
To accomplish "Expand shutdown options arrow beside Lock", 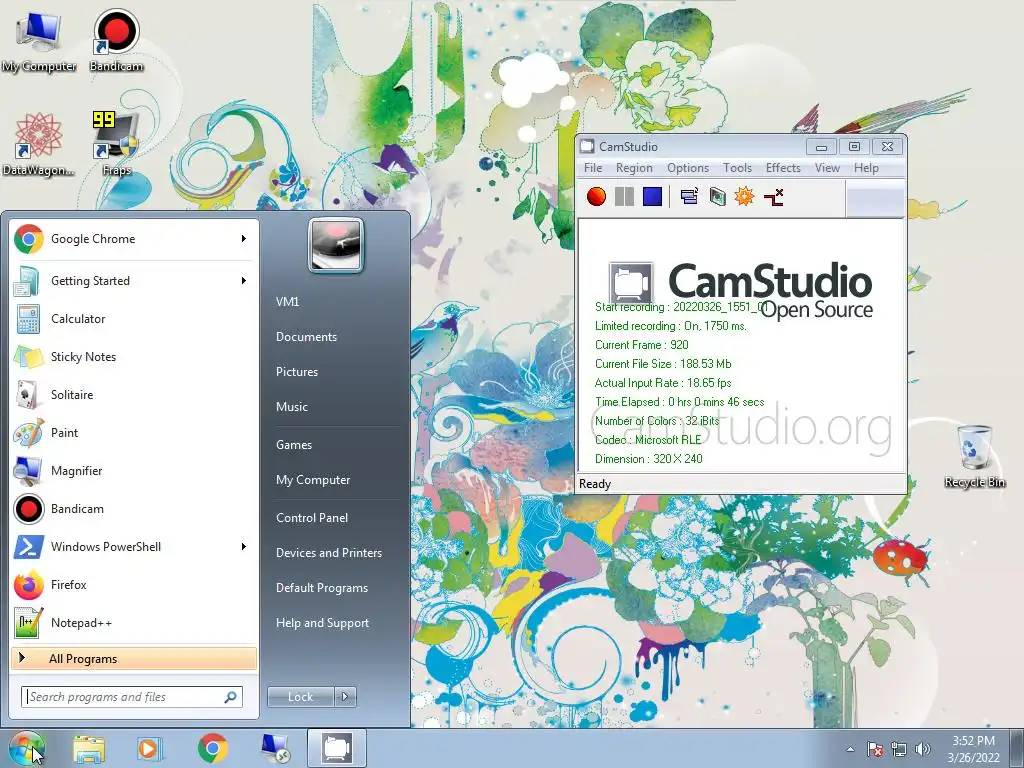I will (x=345, y=697).
